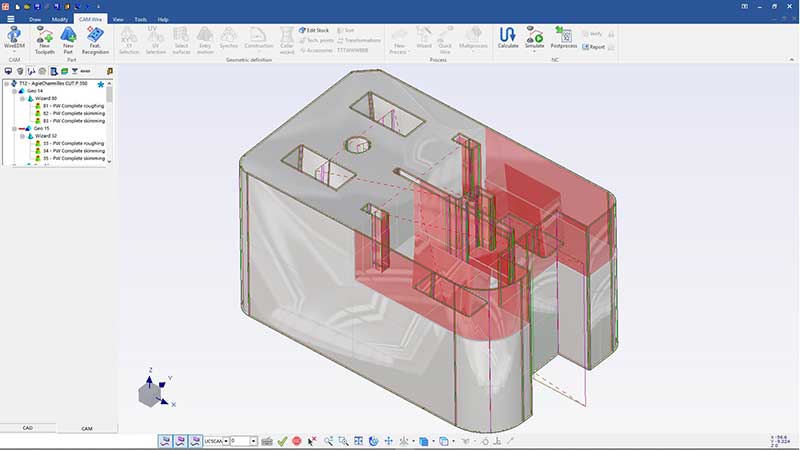Click the New Part icon
The width and height of the screenshot is (800, 450).
(x=68, y=38)
